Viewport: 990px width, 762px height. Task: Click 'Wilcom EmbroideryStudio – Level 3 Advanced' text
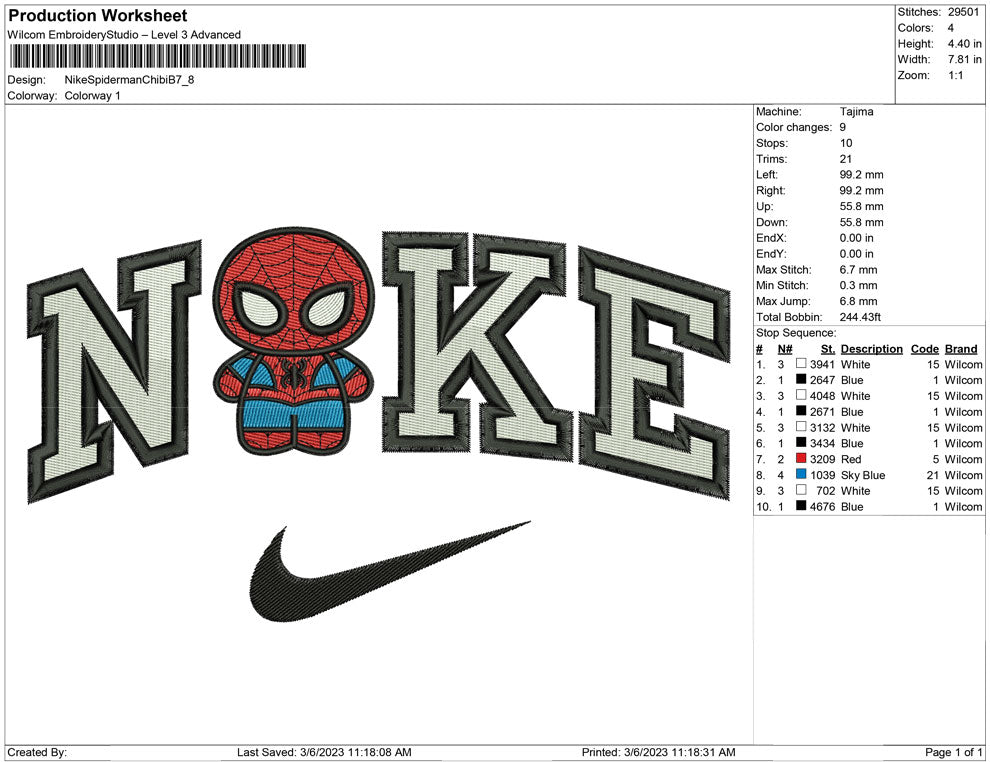124,35
